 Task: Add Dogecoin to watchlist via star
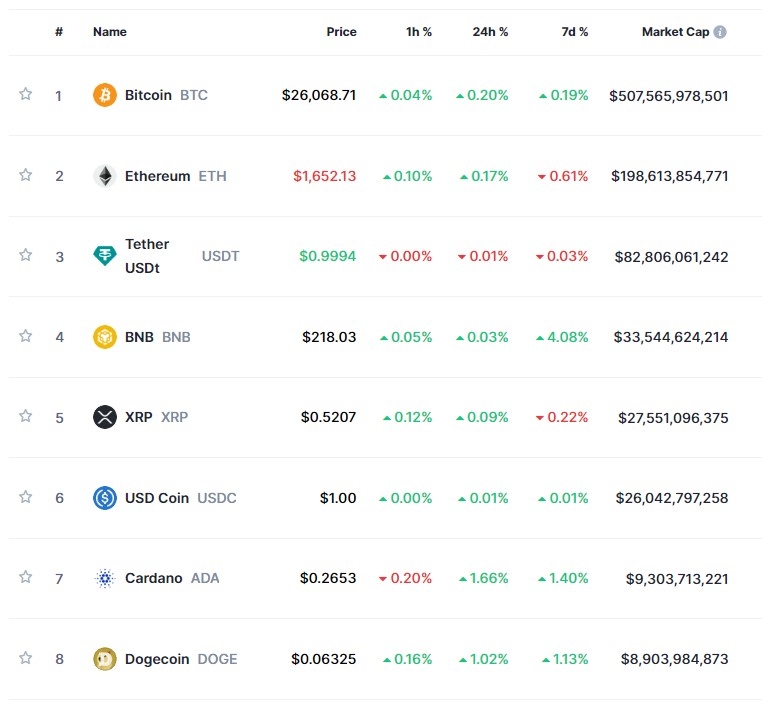point(25,658)
